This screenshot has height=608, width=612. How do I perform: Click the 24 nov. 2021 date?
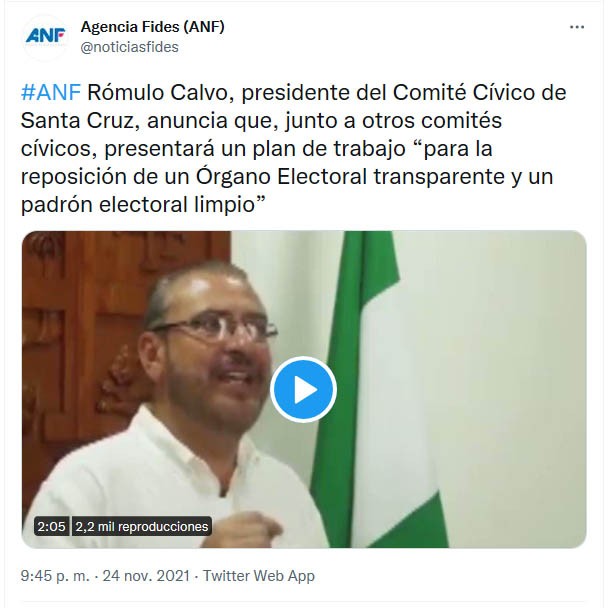[146, 576]
